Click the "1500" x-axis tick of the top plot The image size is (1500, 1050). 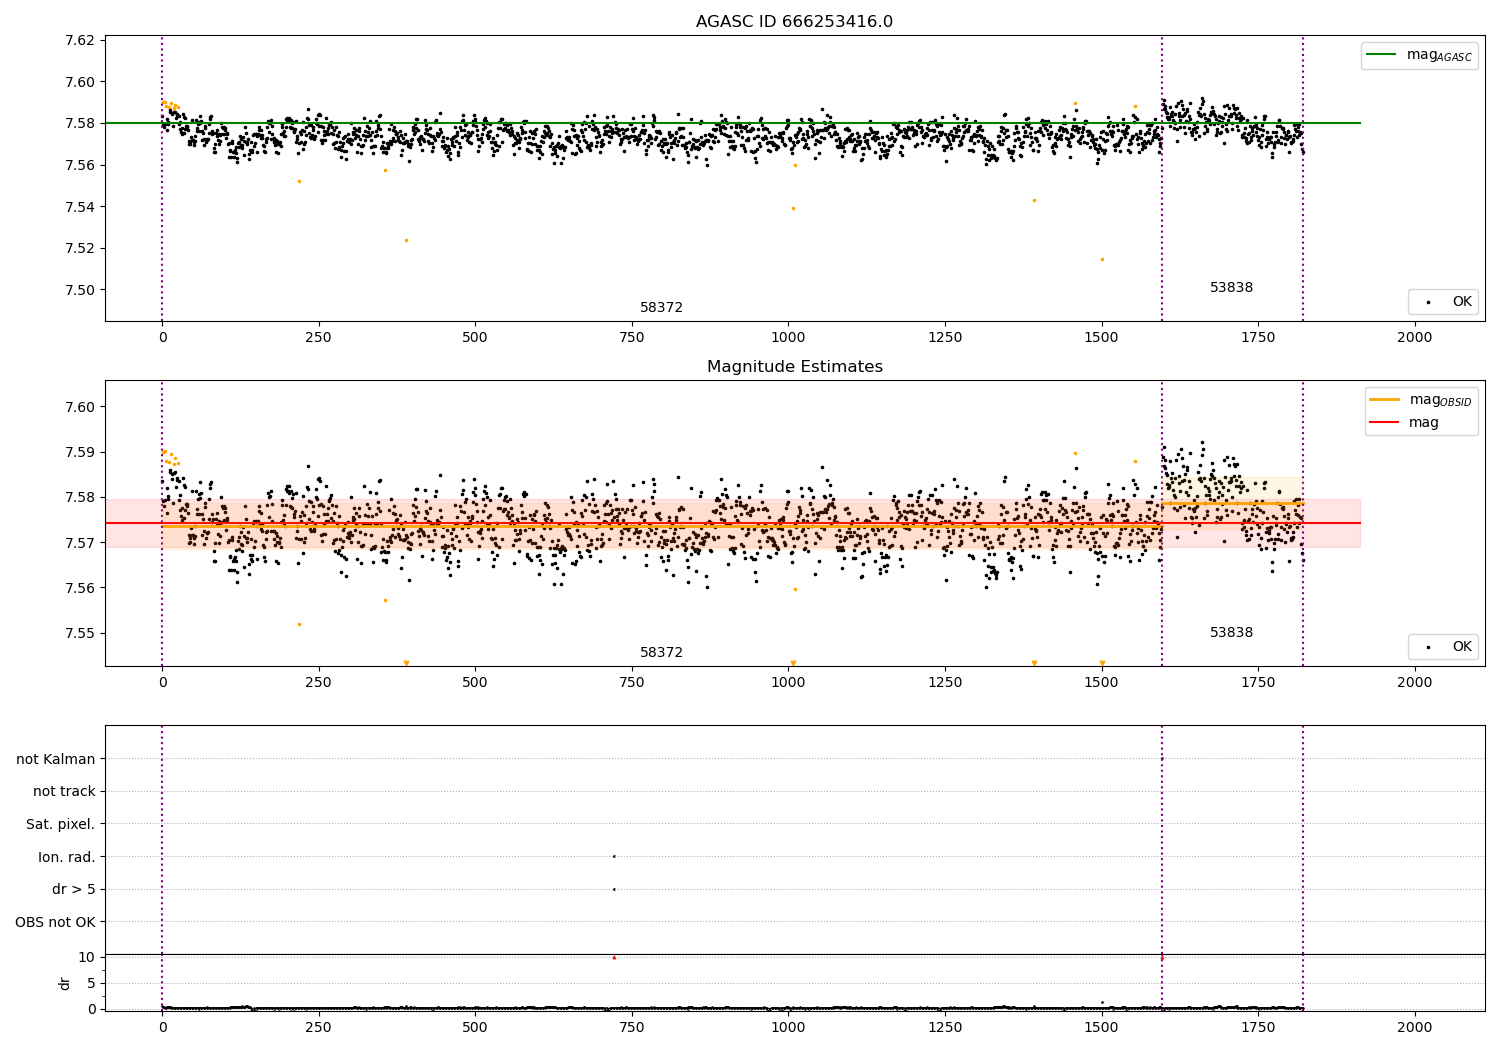(x=1101, y=338)
